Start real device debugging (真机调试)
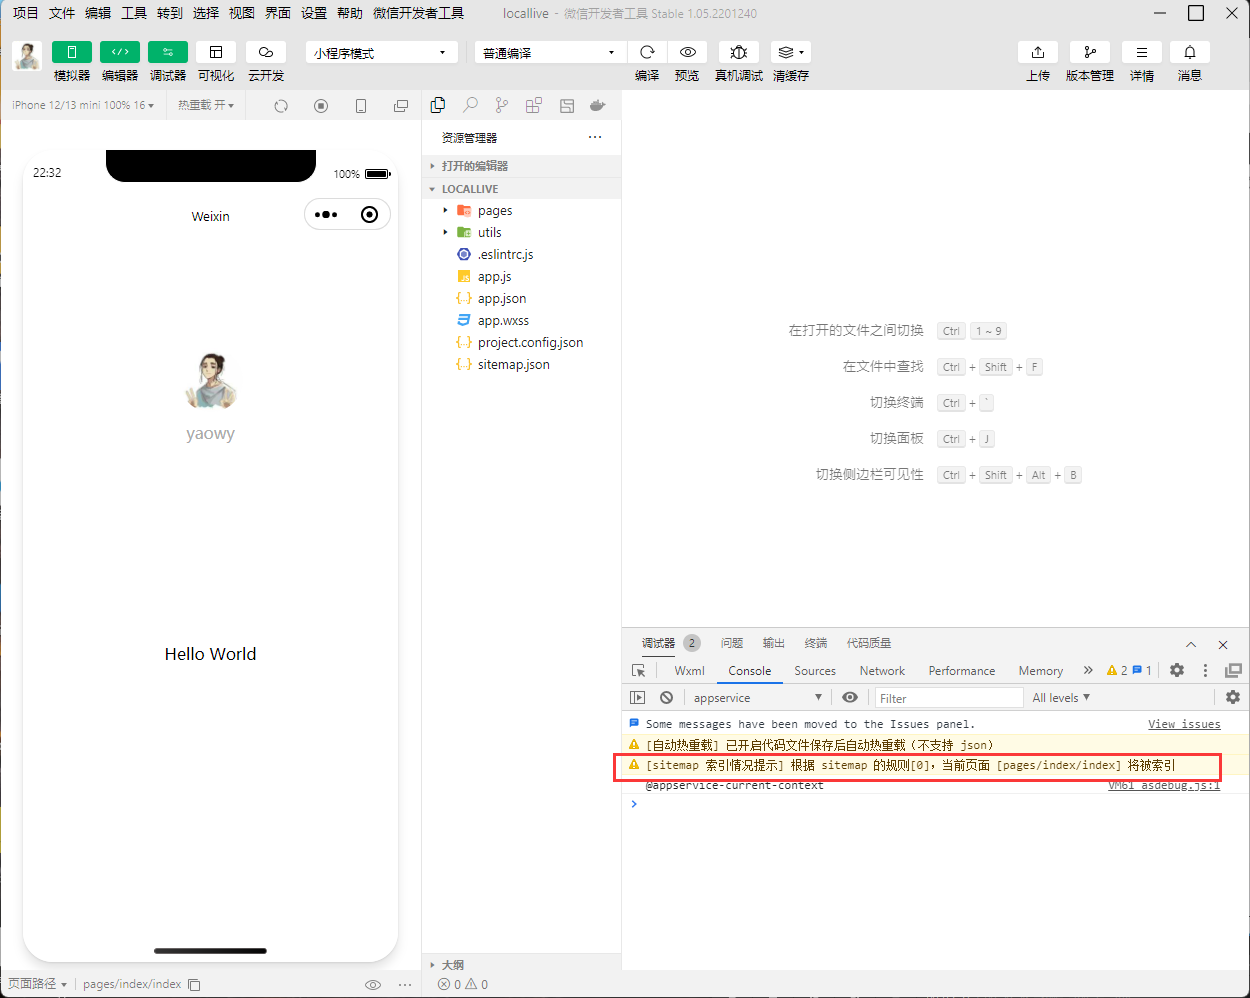Screen dimensions: 1250x998 (x=739, y=52)
